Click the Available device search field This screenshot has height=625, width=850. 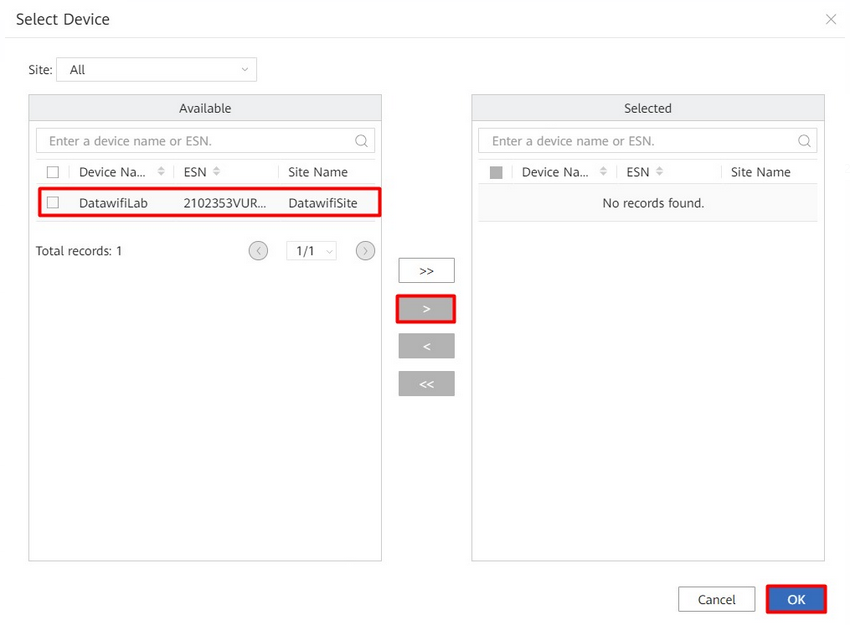point(205,141)
